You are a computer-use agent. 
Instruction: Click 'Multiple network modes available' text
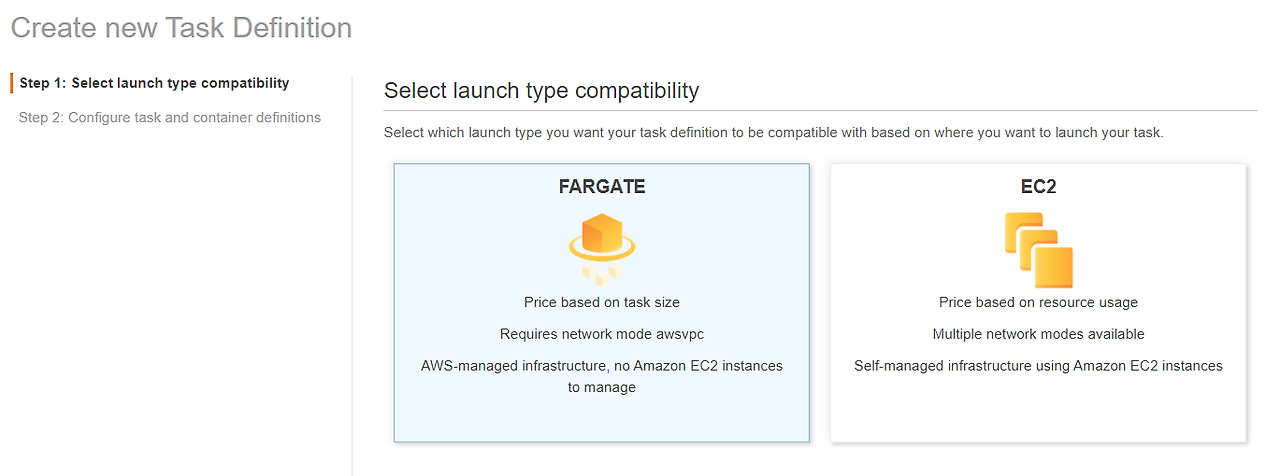(x=1038, y=334)
